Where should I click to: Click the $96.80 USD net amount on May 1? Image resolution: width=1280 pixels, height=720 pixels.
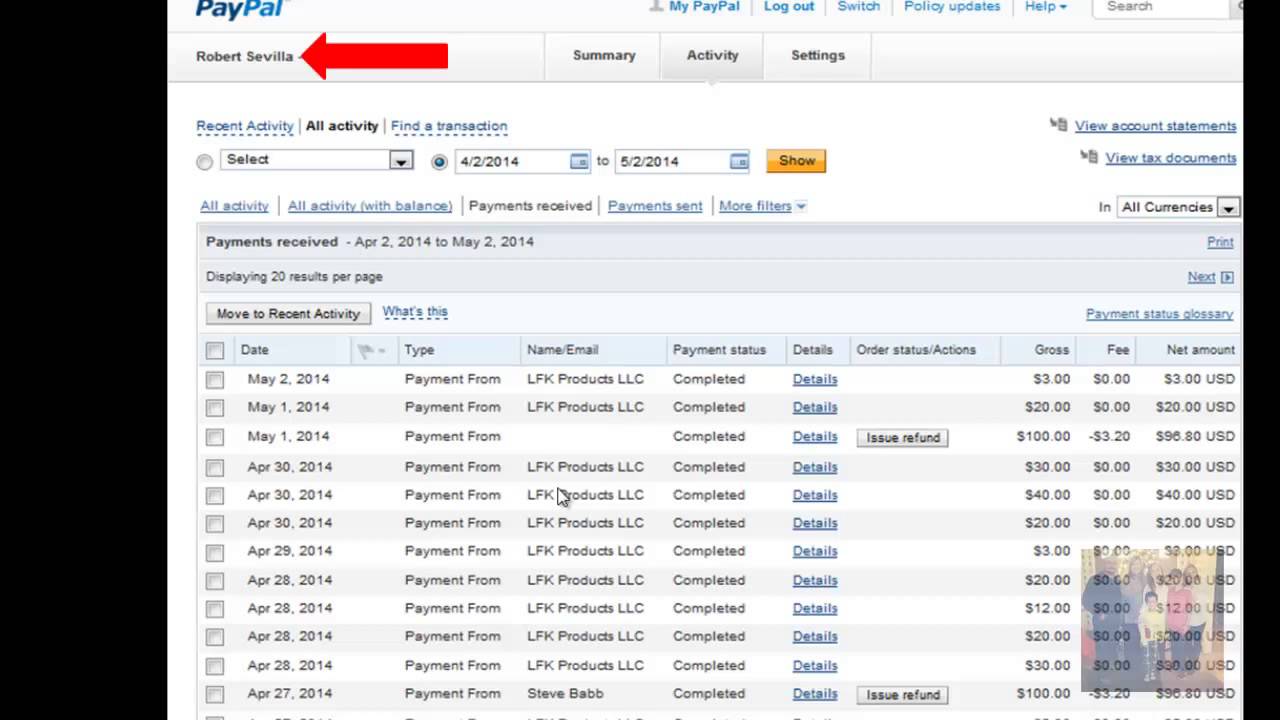(1195, 436)
